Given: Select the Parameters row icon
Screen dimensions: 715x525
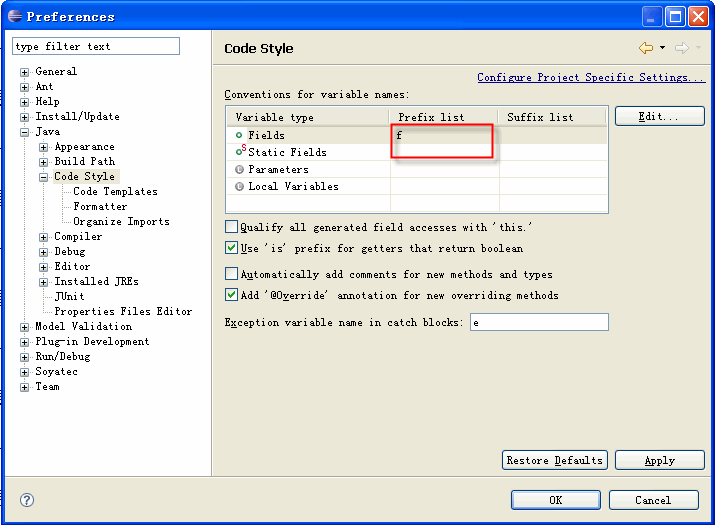Looking at the screenshot, I should pos(239,170).
